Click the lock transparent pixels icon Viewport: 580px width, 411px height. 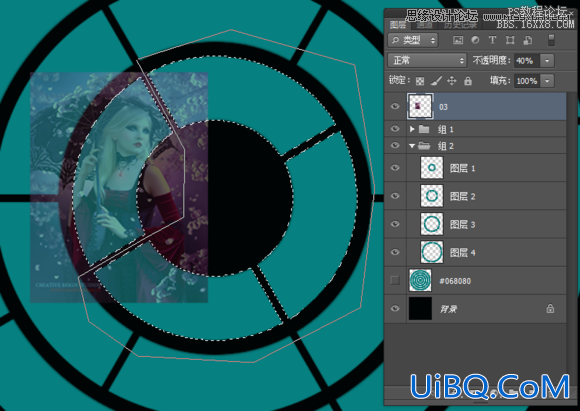tap(420, 81)
